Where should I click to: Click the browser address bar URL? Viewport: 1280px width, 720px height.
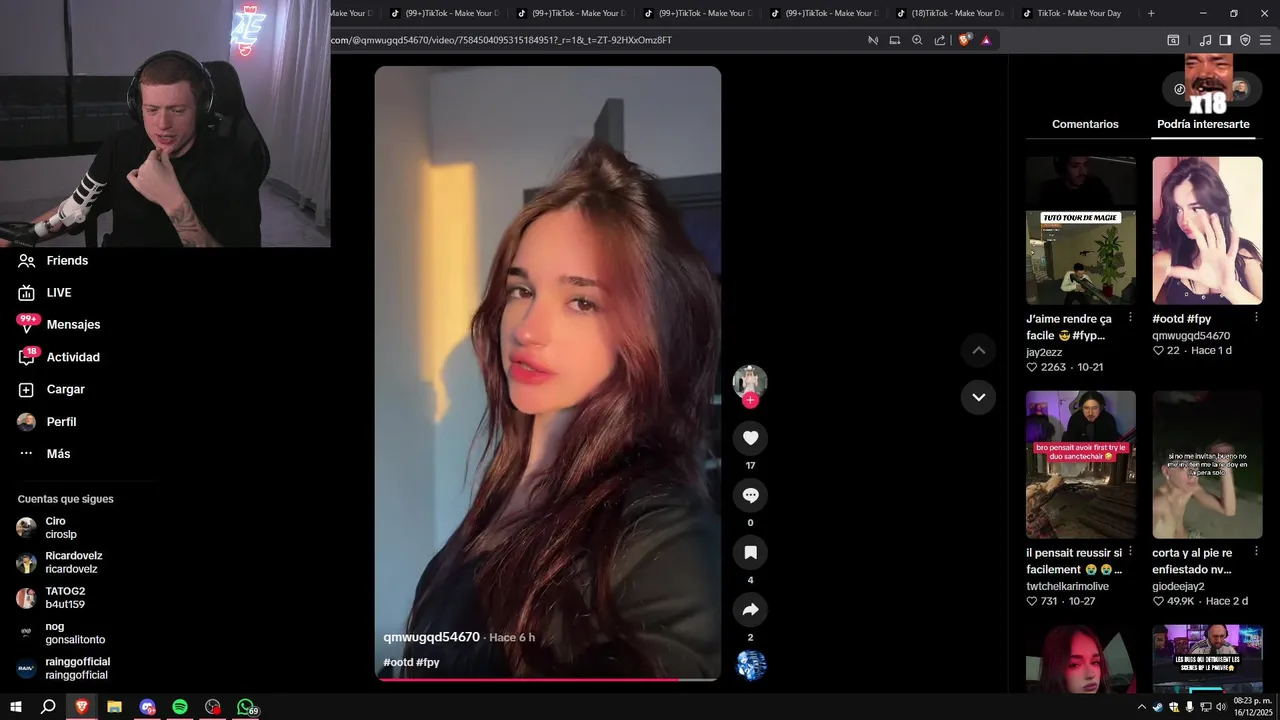point(502,40)
